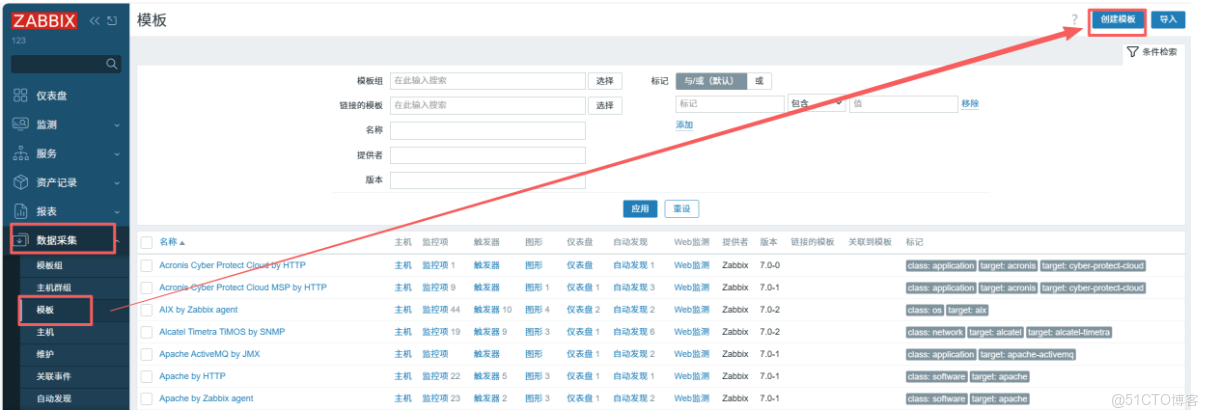The height and width of the screenshot is (417, 1209).
Task: Click the monitoring (监测) icon
Action: (x=20, y=125)
